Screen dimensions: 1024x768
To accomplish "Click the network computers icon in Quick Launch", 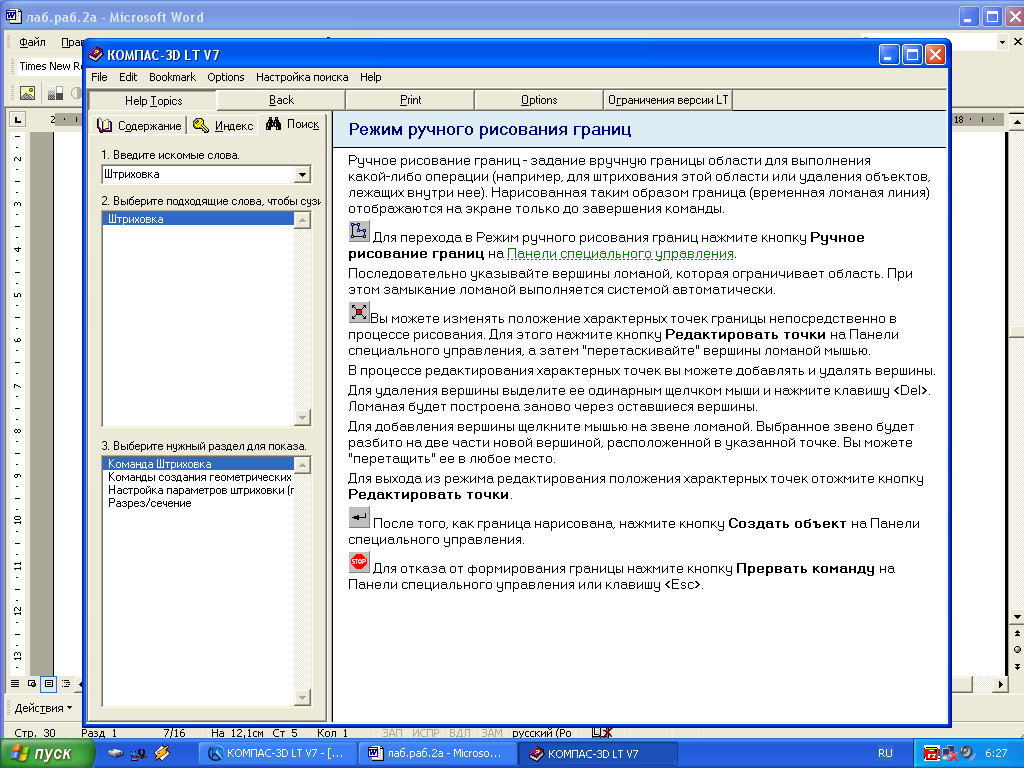I will pos(138,754).
